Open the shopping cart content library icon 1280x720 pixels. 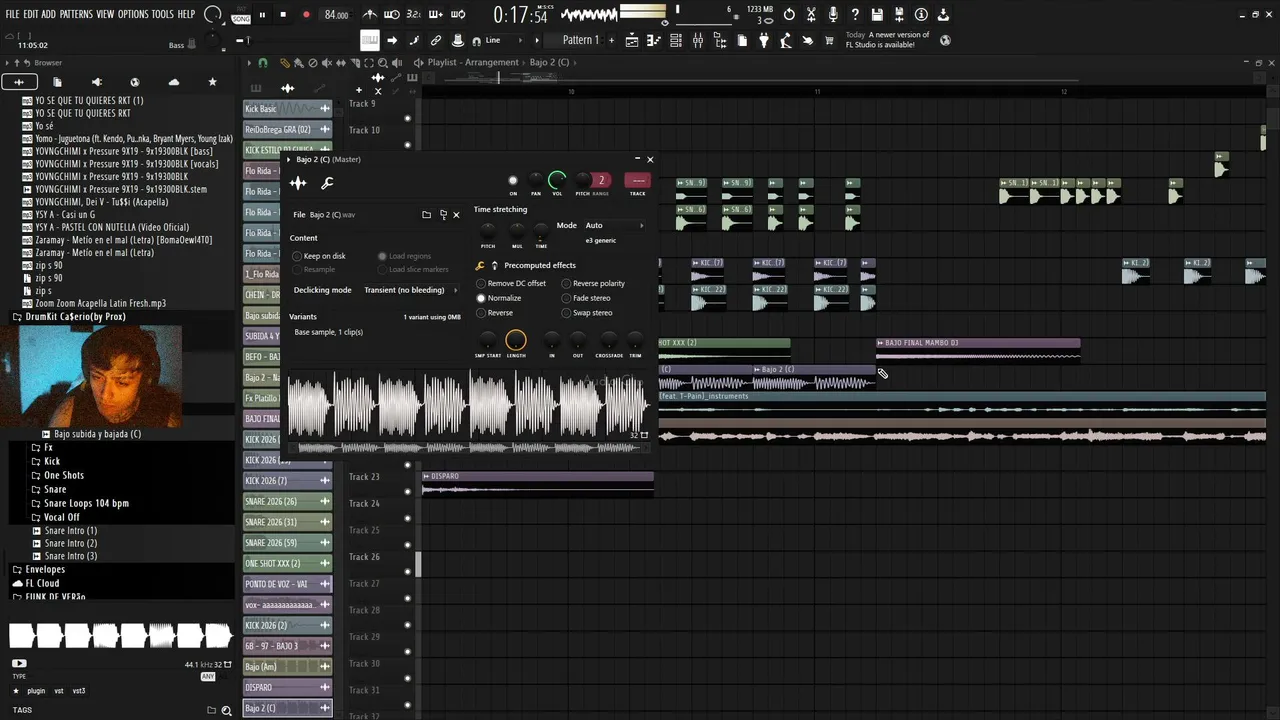click(x=829, y=41)
